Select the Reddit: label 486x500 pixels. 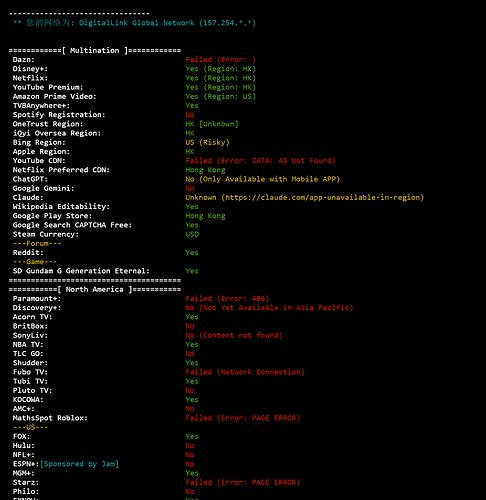[x=28, y=253]
